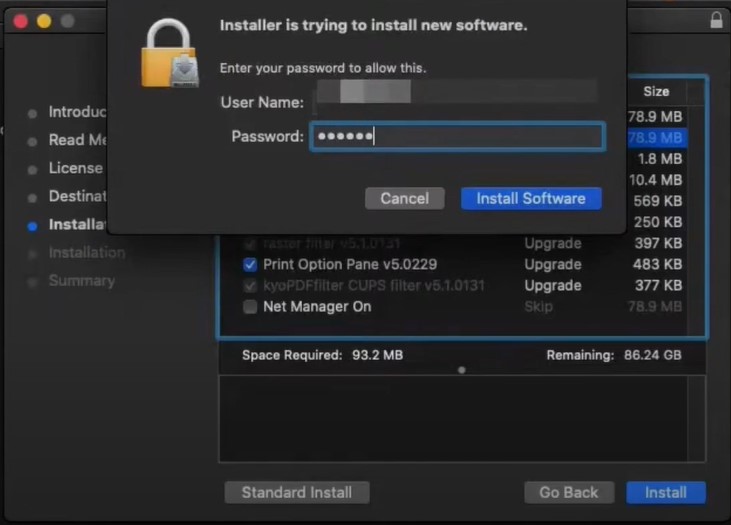
Task: Click the red close window button
Action: [x=21, y=21]
